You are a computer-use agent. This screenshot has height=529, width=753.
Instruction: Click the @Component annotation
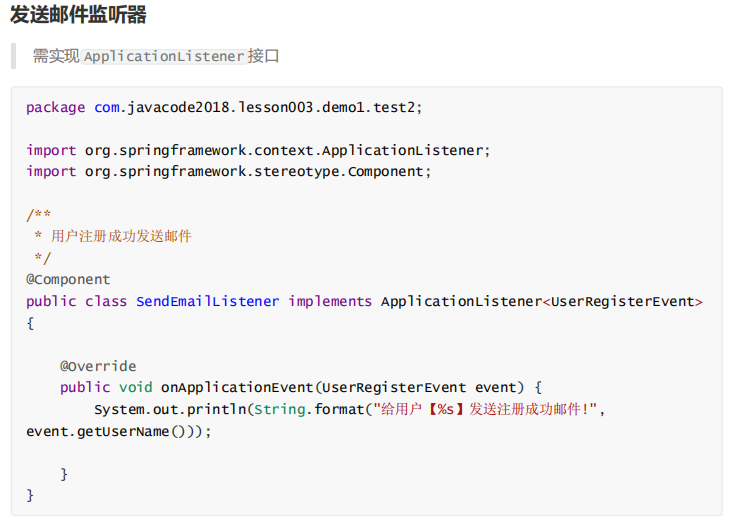click(68, 279)
